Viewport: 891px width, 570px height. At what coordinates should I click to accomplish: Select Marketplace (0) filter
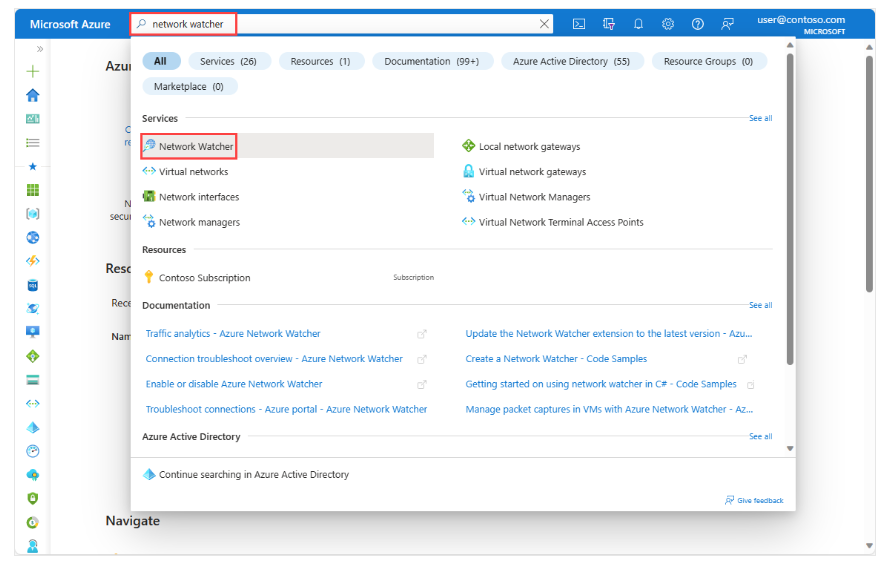(189, 86)
